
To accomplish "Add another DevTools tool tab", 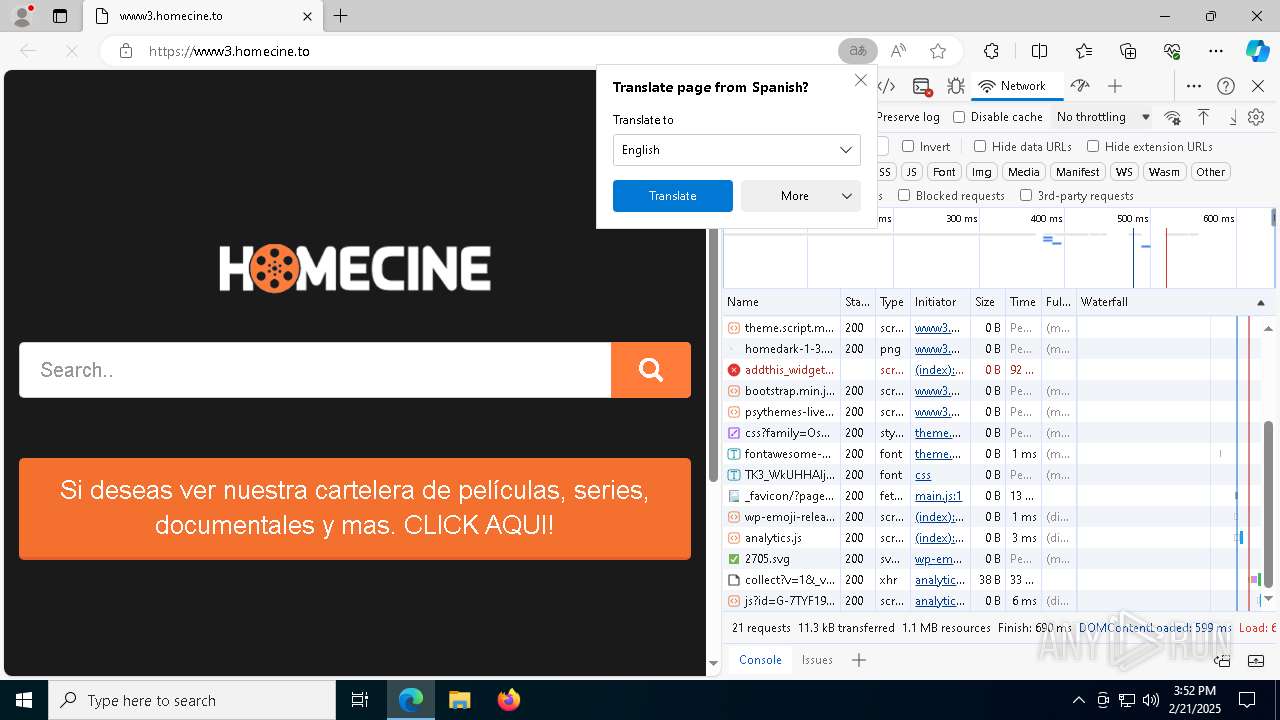I will click(1115, 86).
